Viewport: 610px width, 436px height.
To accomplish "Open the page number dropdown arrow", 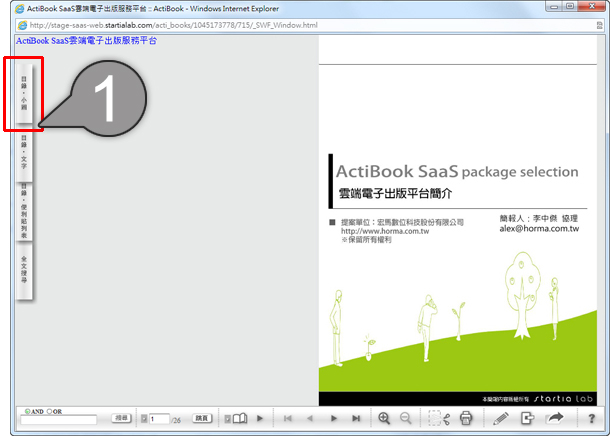I will 144,419.
